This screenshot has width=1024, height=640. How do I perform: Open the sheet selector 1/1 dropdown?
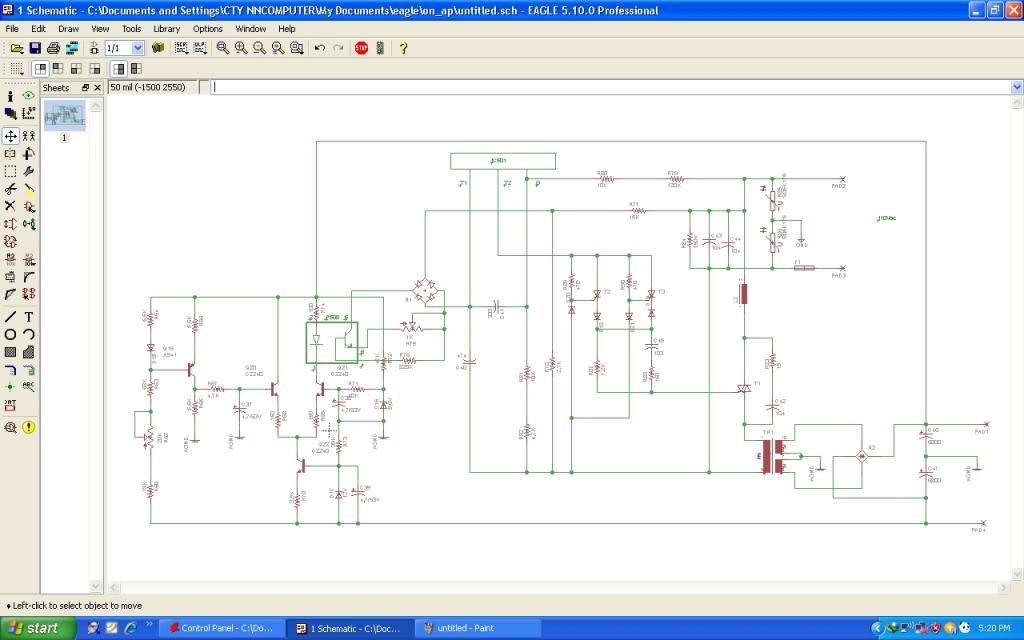click(138, 48)
